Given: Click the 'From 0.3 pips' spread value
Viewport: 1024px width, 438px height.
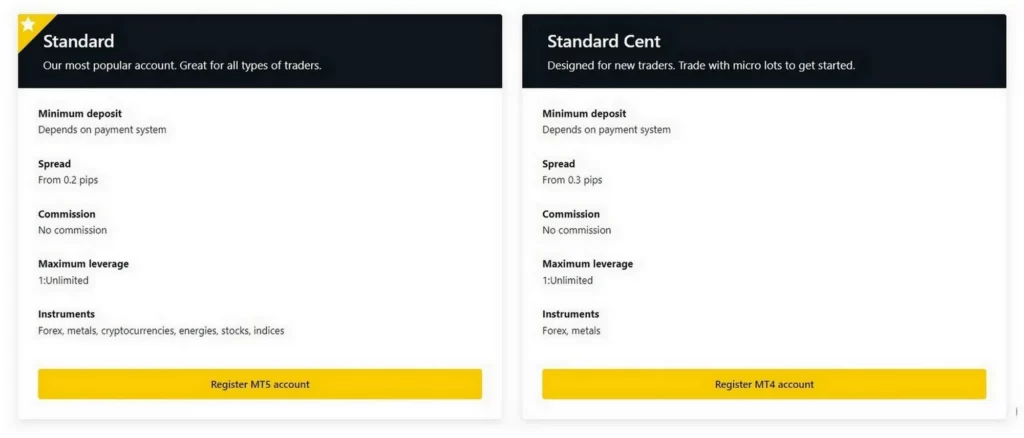Looking at the screenshot, I should click(572, 180).
